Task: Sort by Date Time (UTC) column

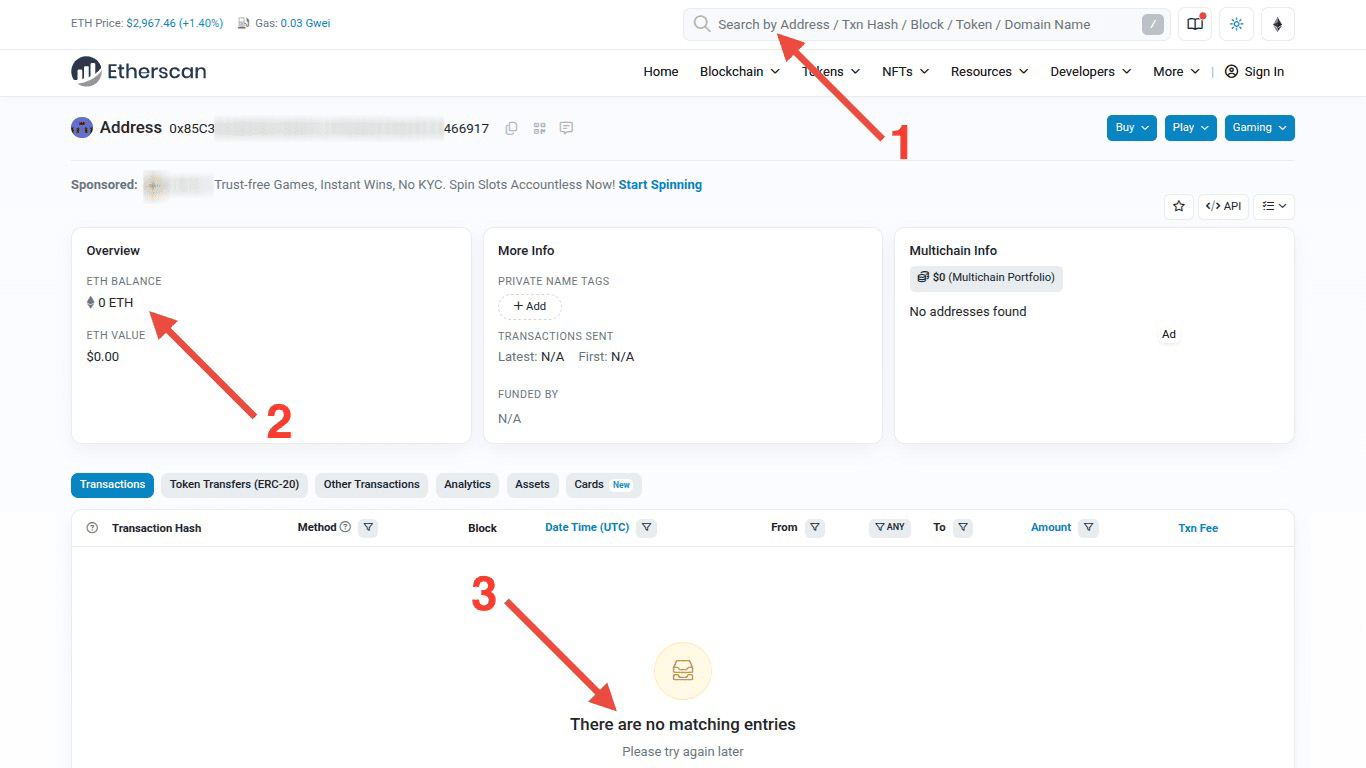Action: (x=587, y=527)
